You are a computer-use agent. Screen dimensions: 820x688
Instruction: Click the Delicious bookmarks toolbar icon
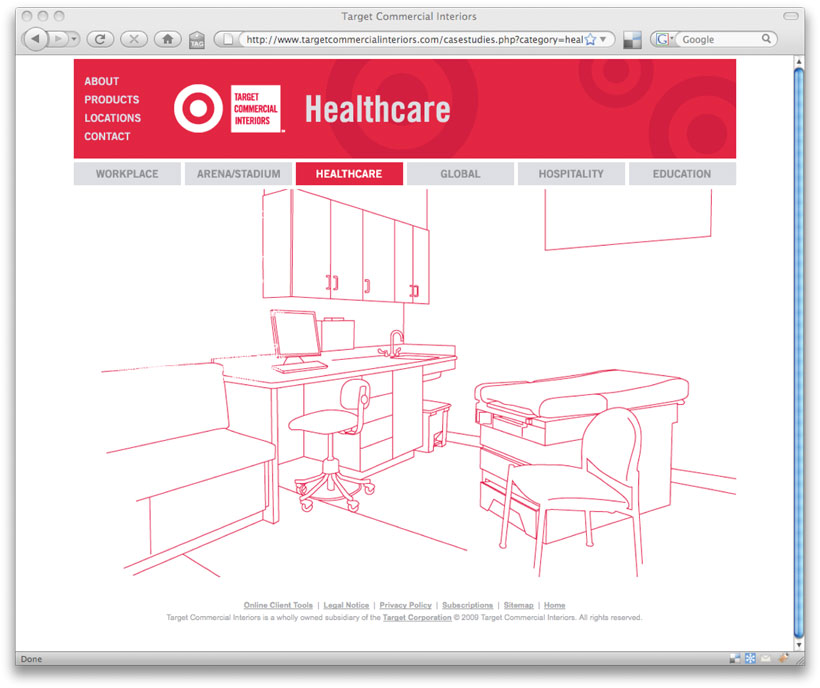tap(632, 40)
